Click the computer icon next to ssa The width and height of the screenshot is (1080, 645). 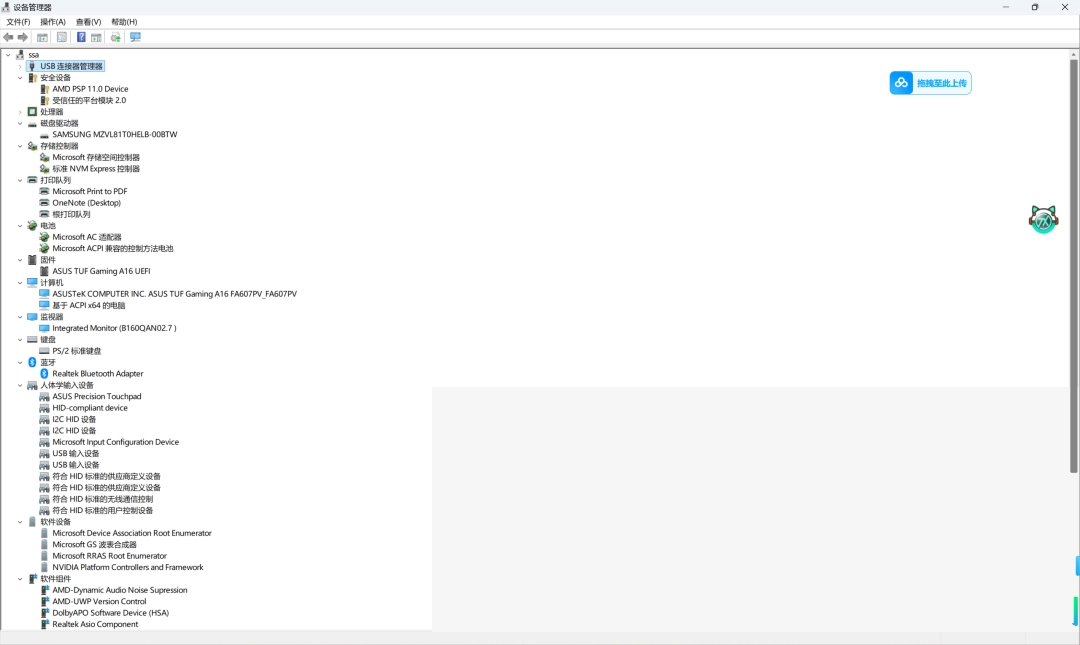[20, 54]
